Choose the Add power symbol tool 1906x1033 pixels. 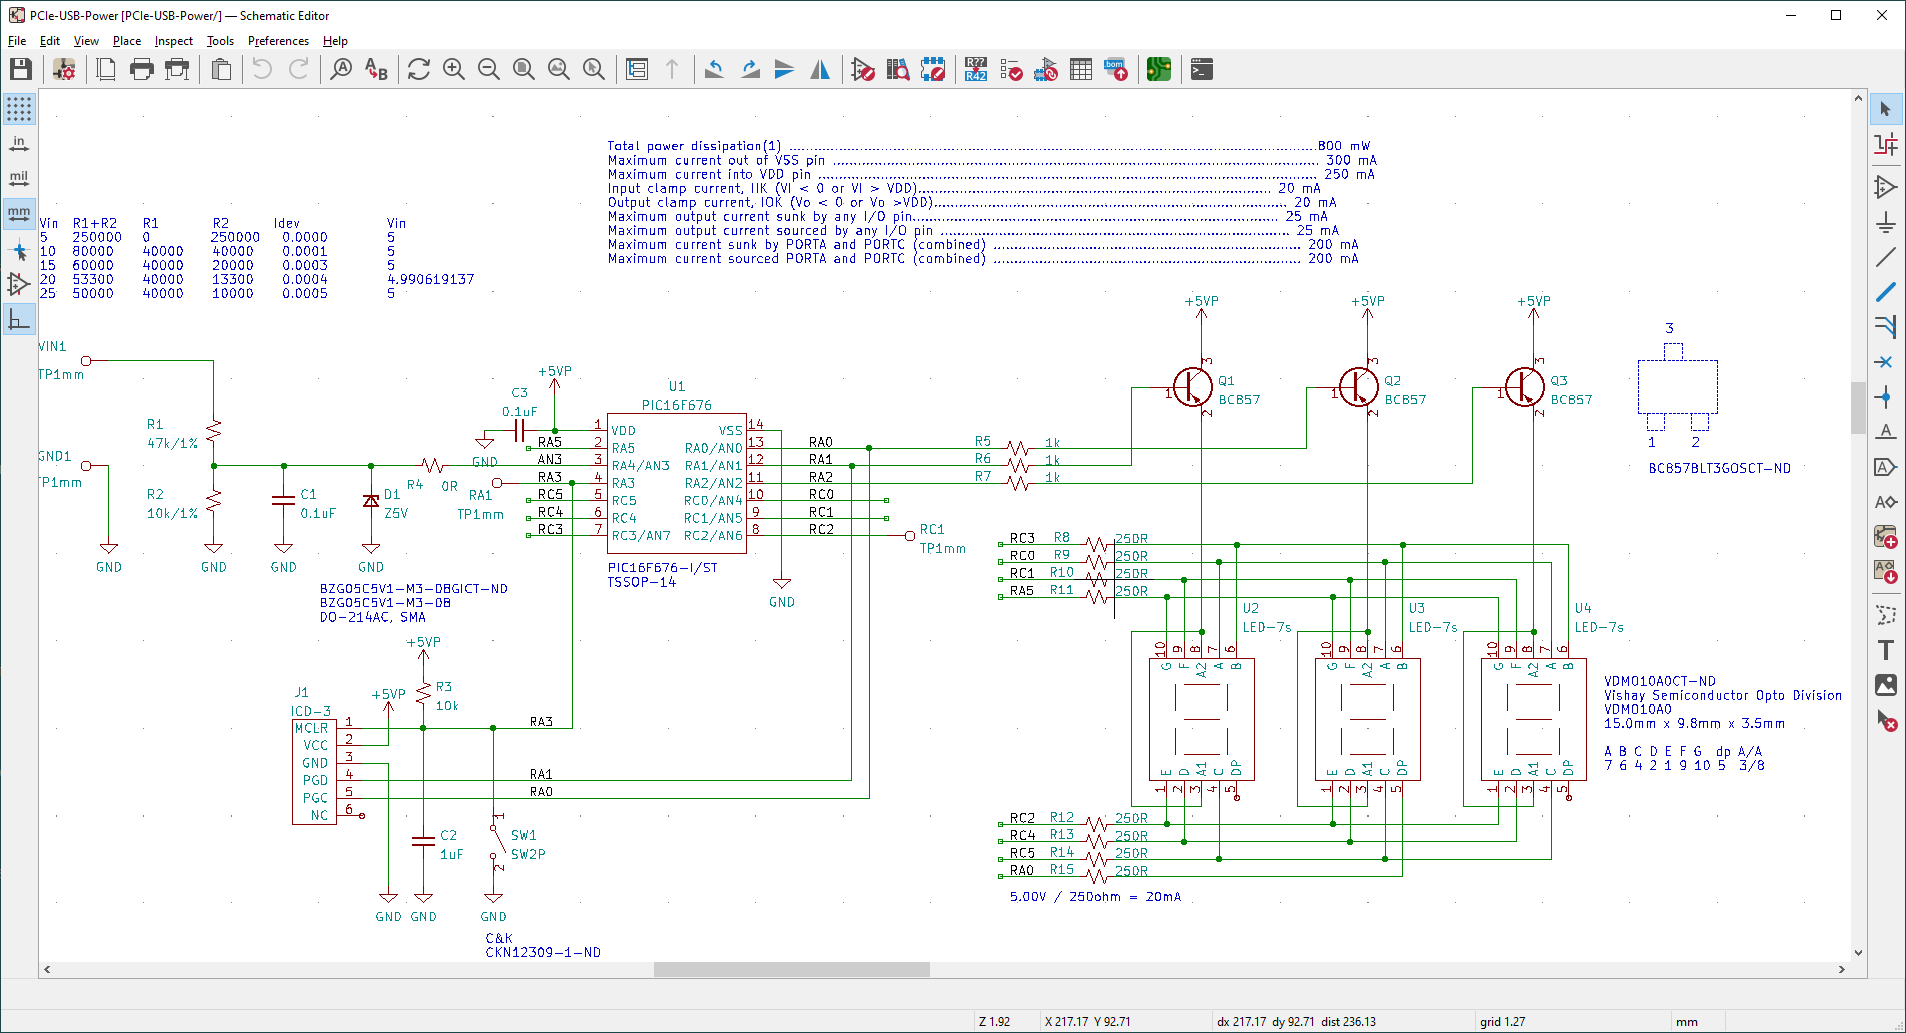pyautogui.click(x=1885, y=222)
